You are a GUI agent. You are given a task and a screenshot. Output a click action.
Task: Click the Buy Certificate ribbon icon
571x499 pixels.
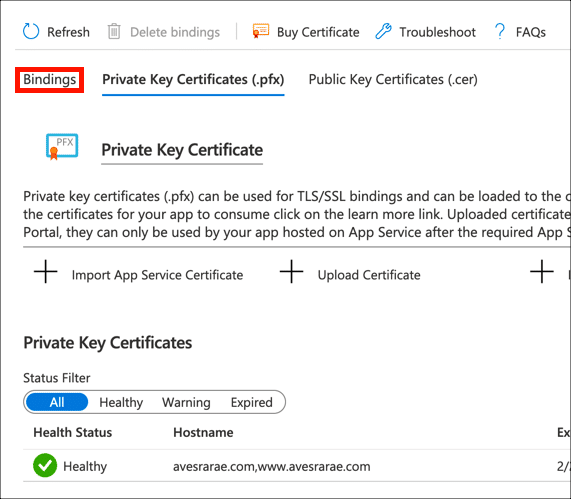[261, 31]
